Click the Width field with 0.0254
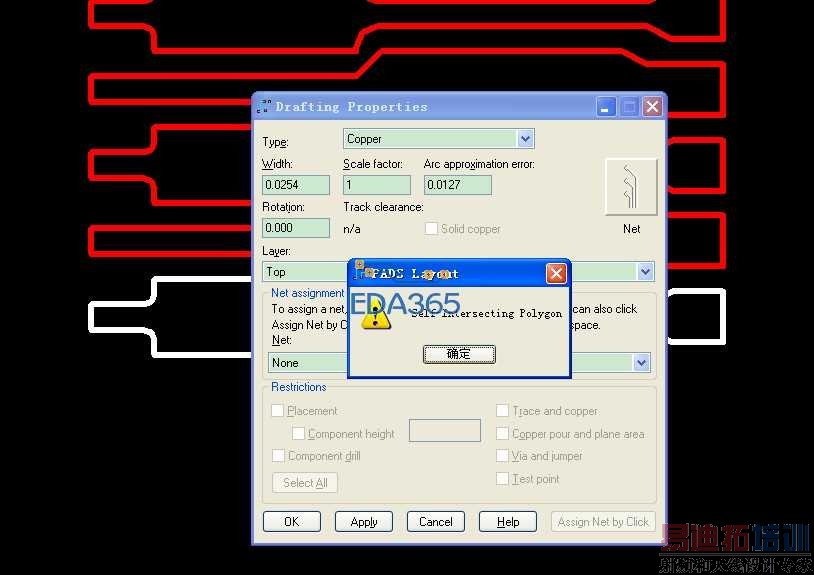 pos(296,185)
